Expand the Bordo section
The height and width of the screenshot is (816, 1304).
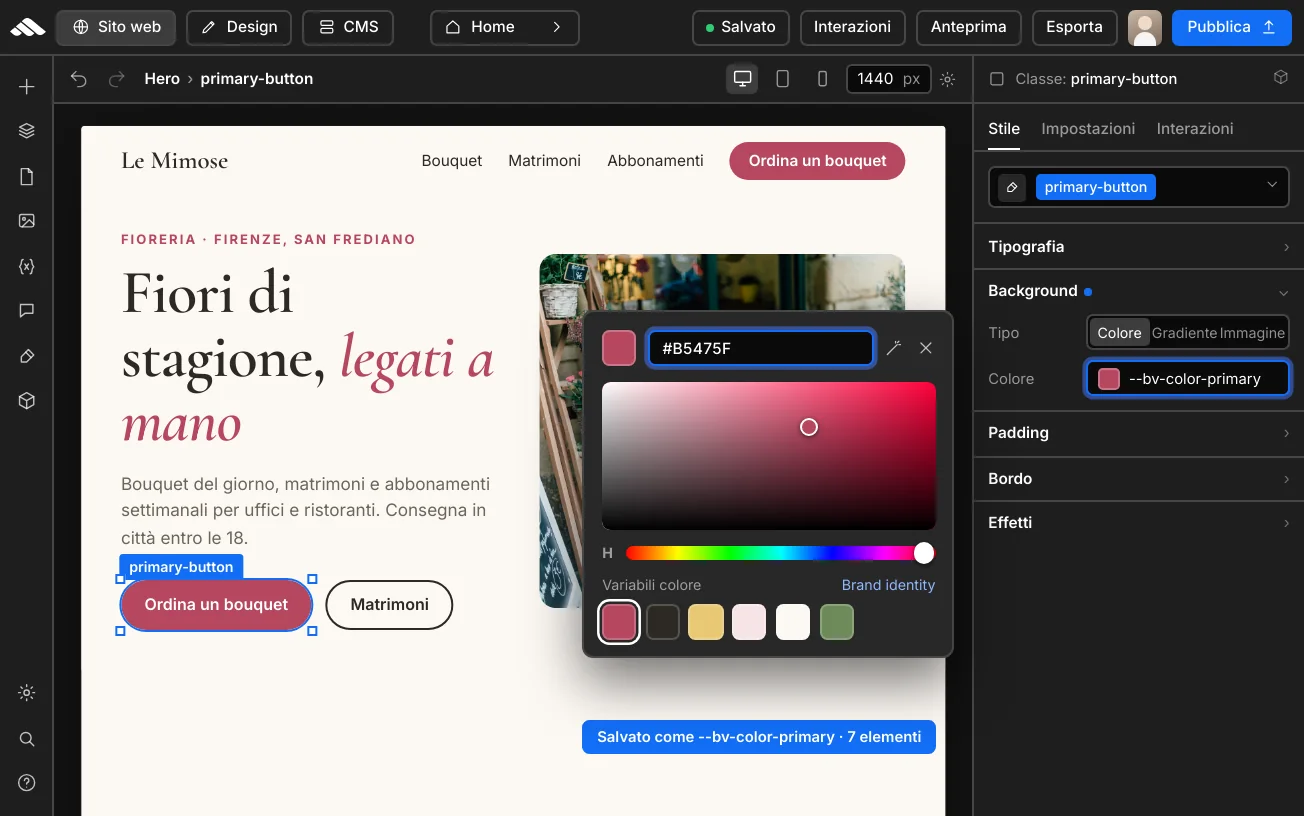click(1139, 479)
